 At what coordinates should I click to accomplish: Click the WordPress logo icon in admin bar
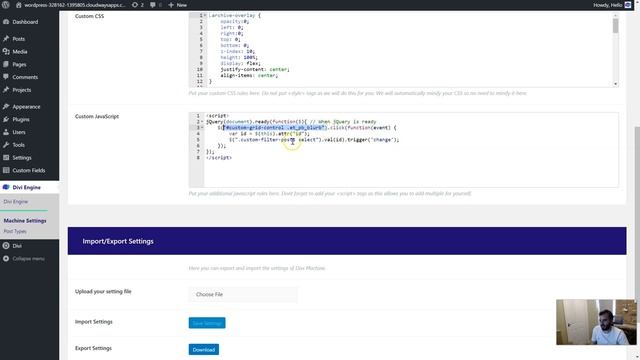(6, 5)
